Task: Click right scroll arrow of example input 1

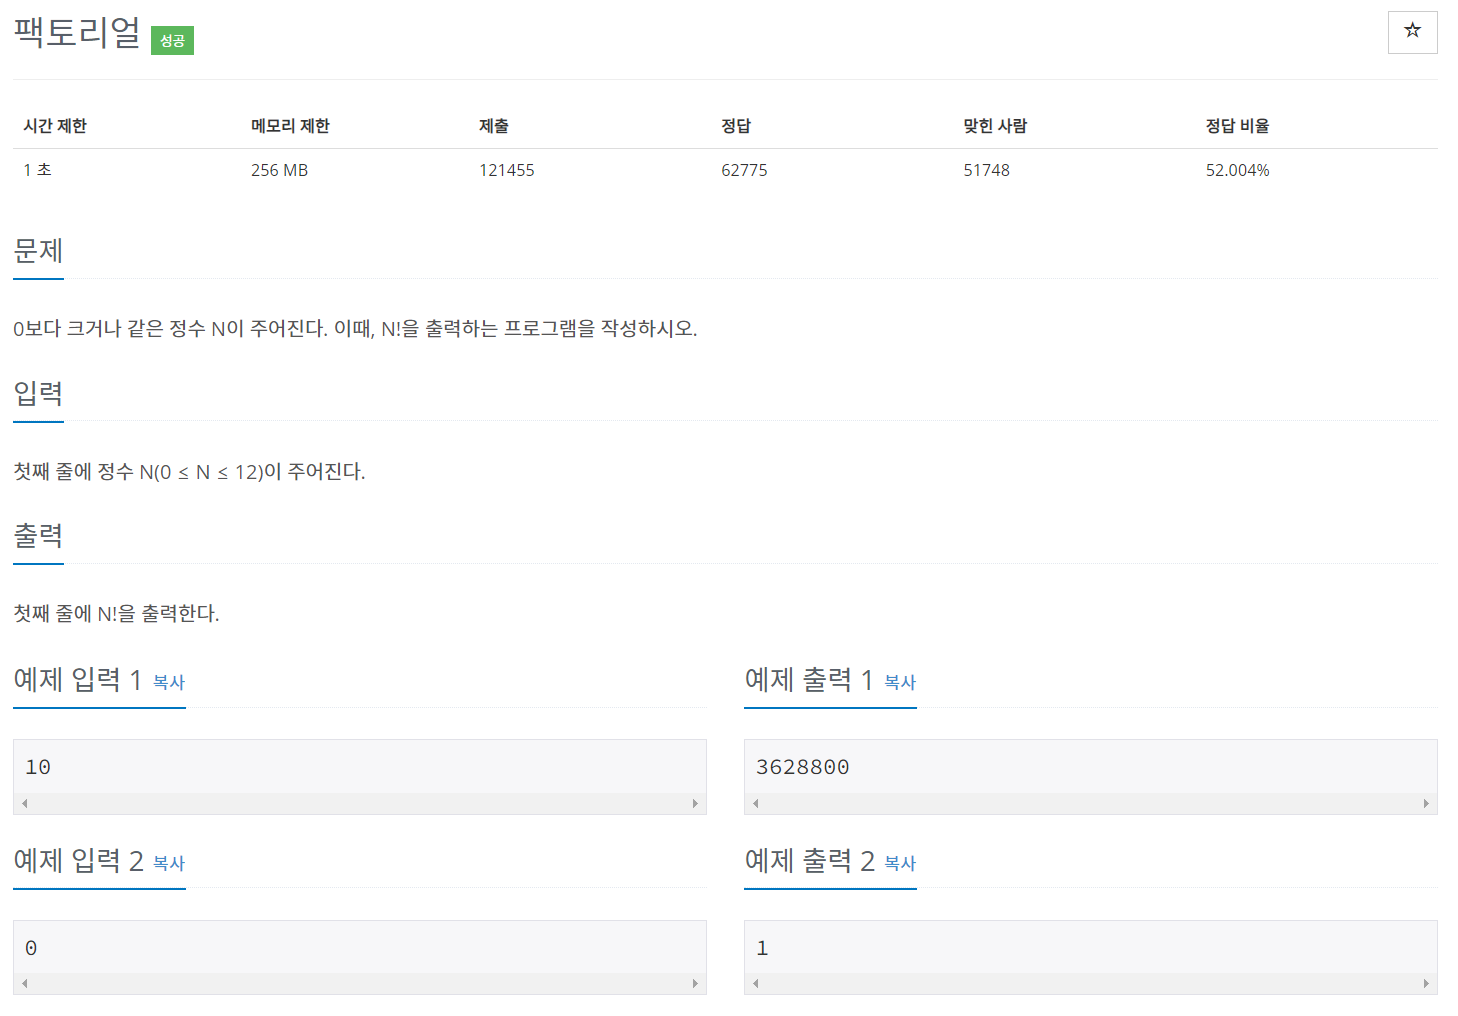Action: 695,803
